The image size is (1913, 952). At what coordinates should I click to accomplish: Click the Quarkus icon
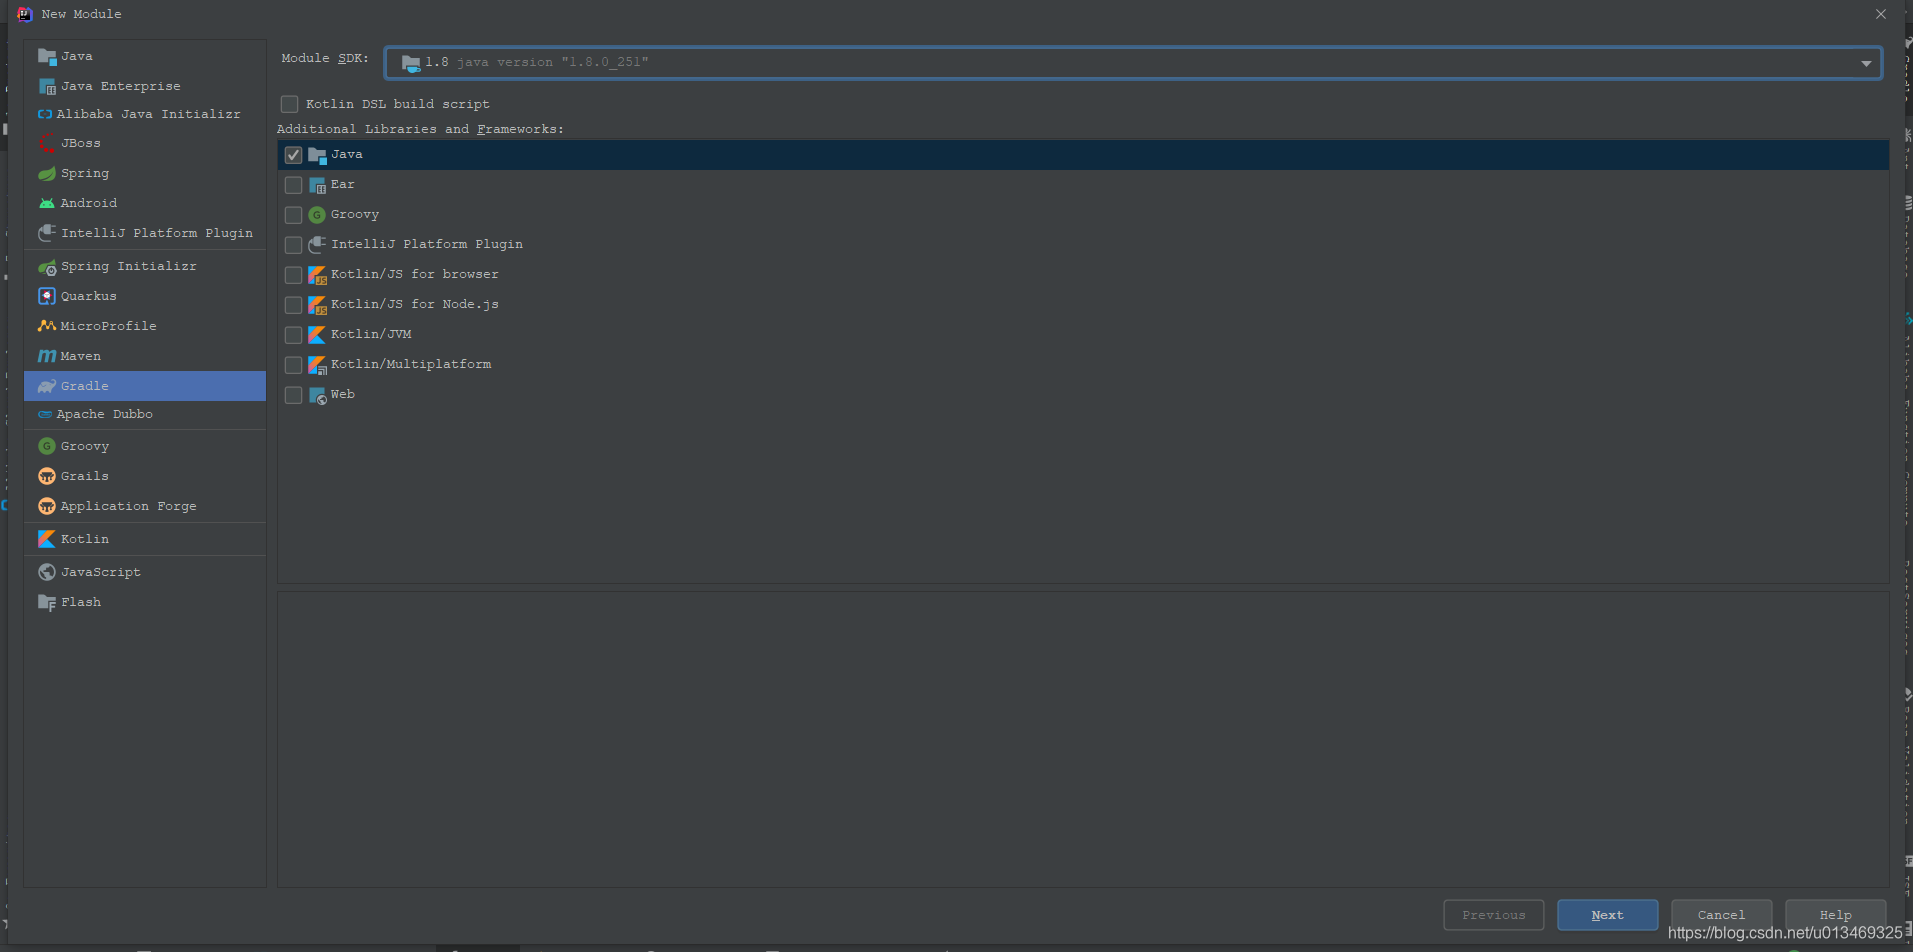pos(47,297)
